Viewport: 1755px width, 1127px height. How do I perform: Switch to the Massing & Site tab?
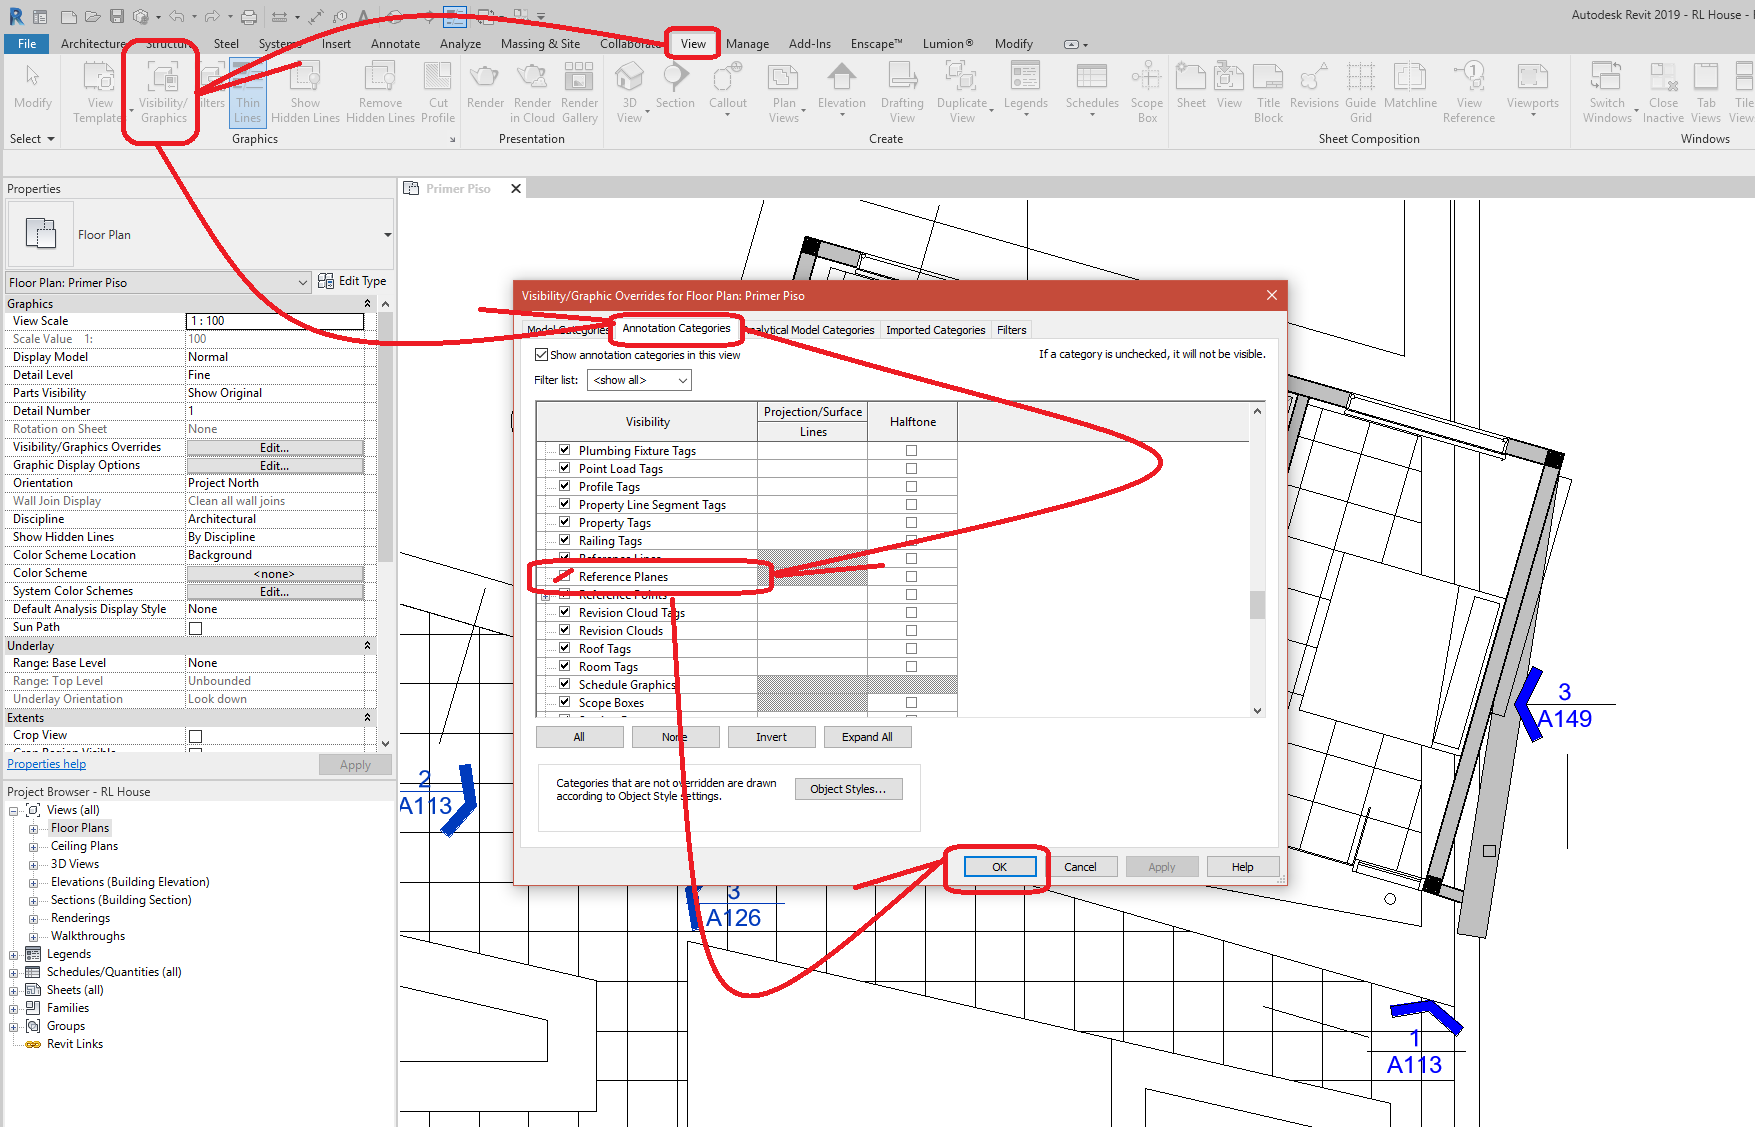tap(540, 44)
